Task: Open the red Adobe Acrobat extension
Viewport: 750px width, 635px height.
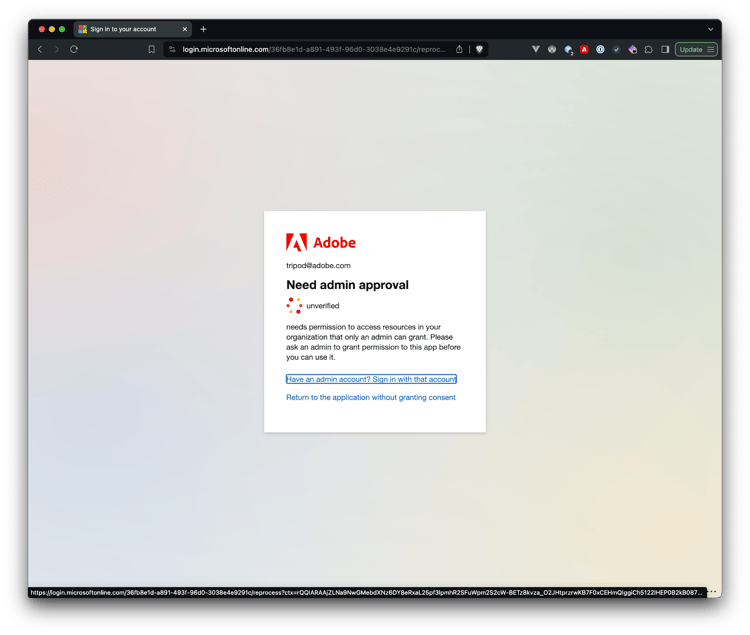Action: (x=584, y=49)
